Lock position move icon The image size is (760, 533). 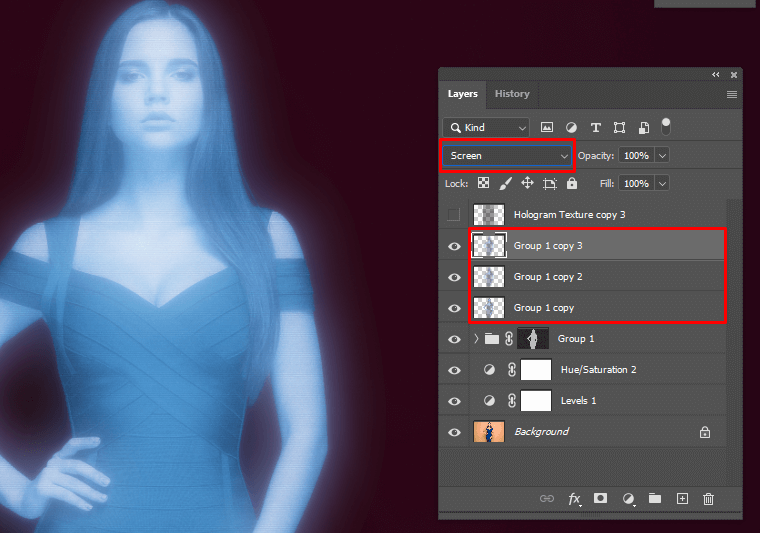tap(527, 183)
